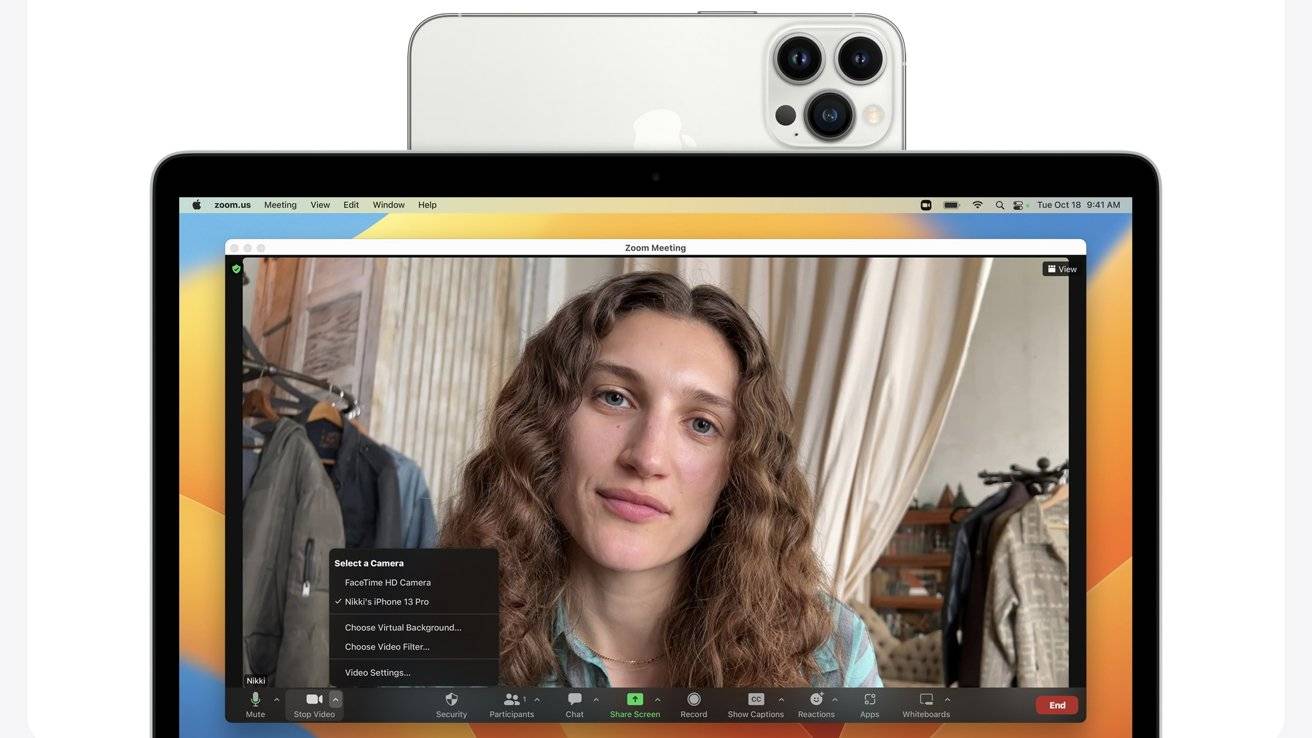
Task: Open the Apps panel
Action: (870, 704)
